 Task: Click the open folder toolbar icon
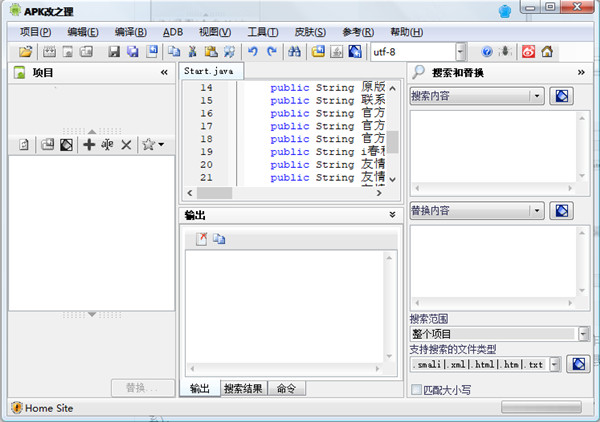point(26,51)
